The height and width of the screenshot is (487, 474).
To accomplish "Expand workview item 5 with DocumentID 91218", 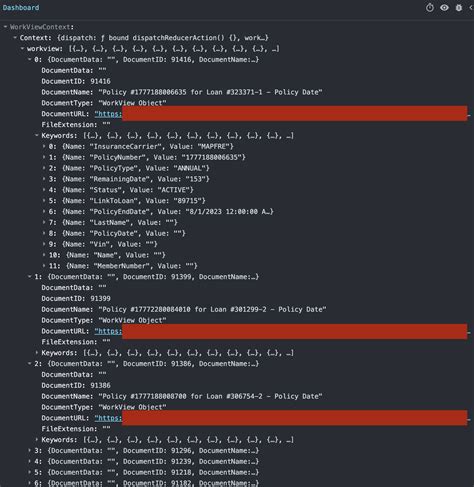I will point(30,472).
